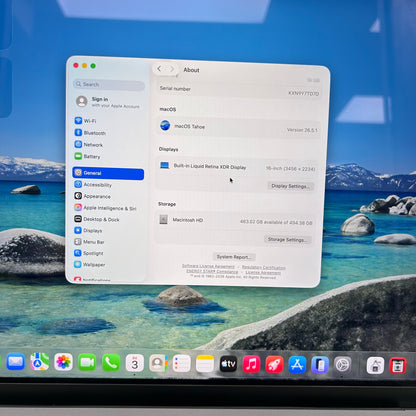This screenshot has height=416, width=416.
Task: Select the highlighted General sidebar item
Action: click(x=108, y=173)
